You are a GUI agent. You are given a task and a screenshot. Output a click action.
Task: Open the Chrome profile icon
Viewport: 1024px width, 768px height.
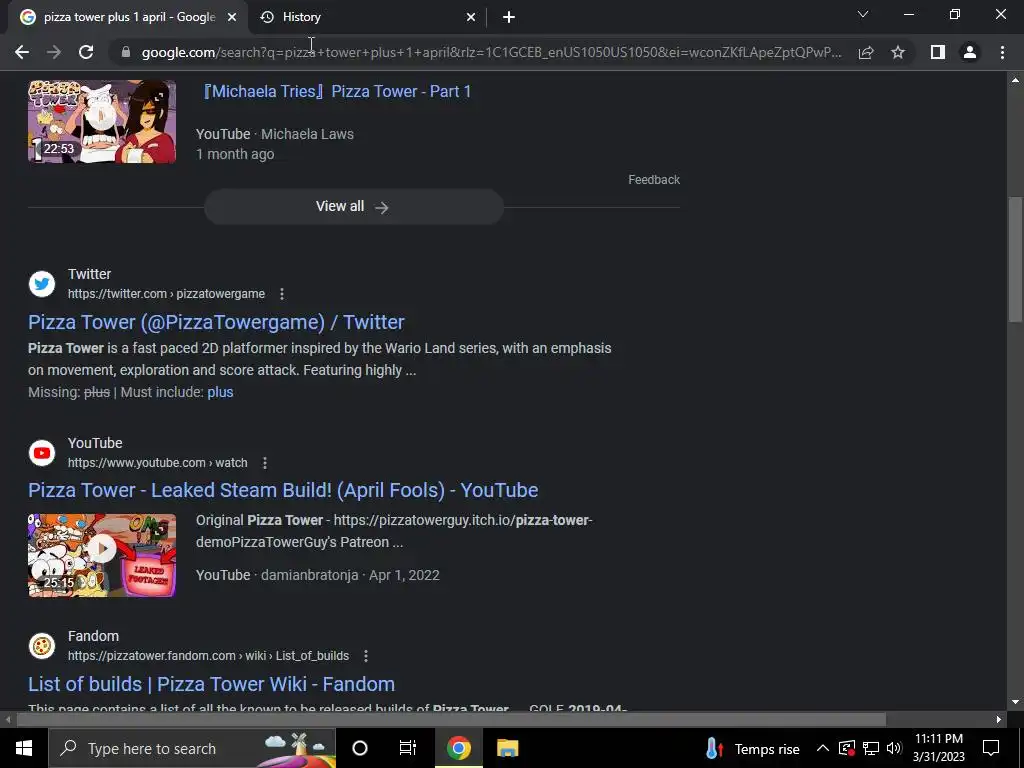[x=970, y=52]
